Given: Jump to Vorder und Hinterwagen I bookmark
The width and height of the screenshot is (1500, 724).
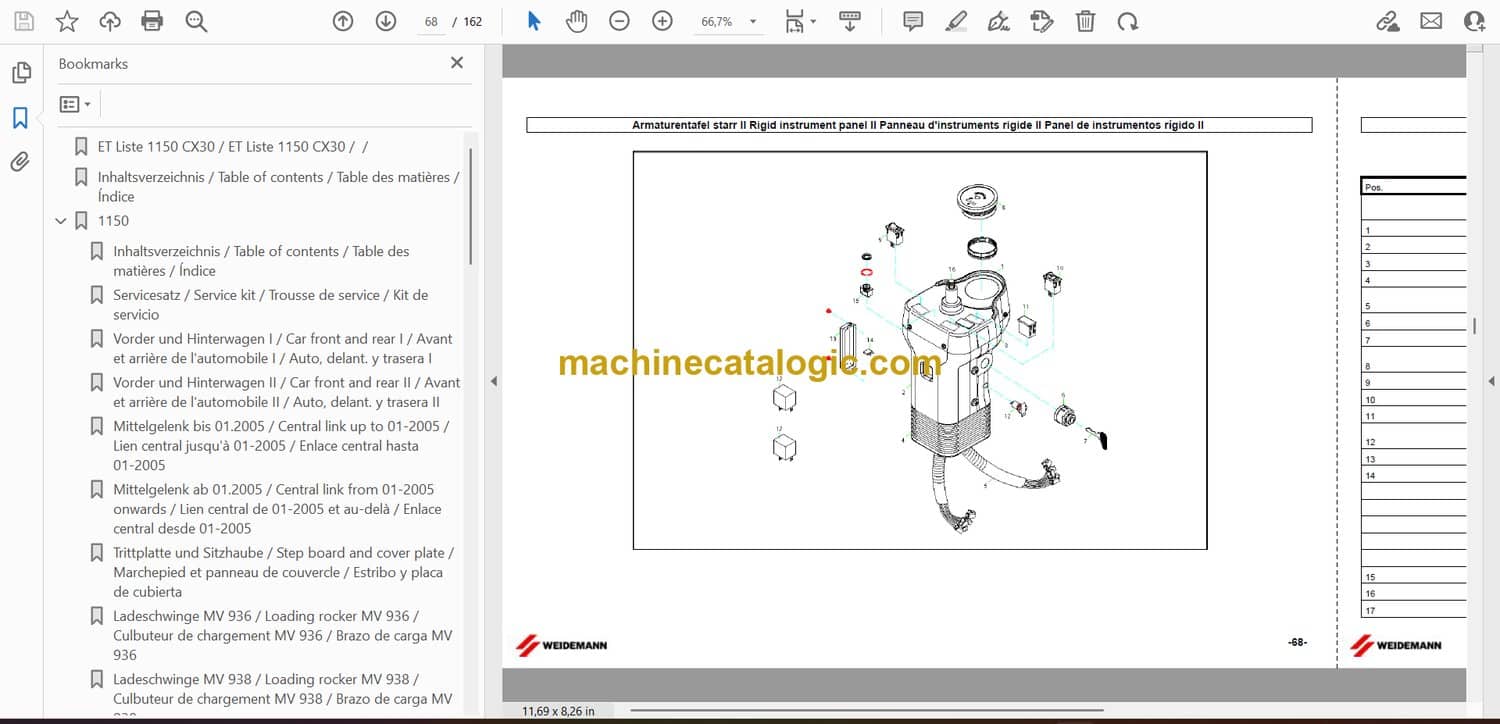Looking at the screenshot, I should pos(283,349).
